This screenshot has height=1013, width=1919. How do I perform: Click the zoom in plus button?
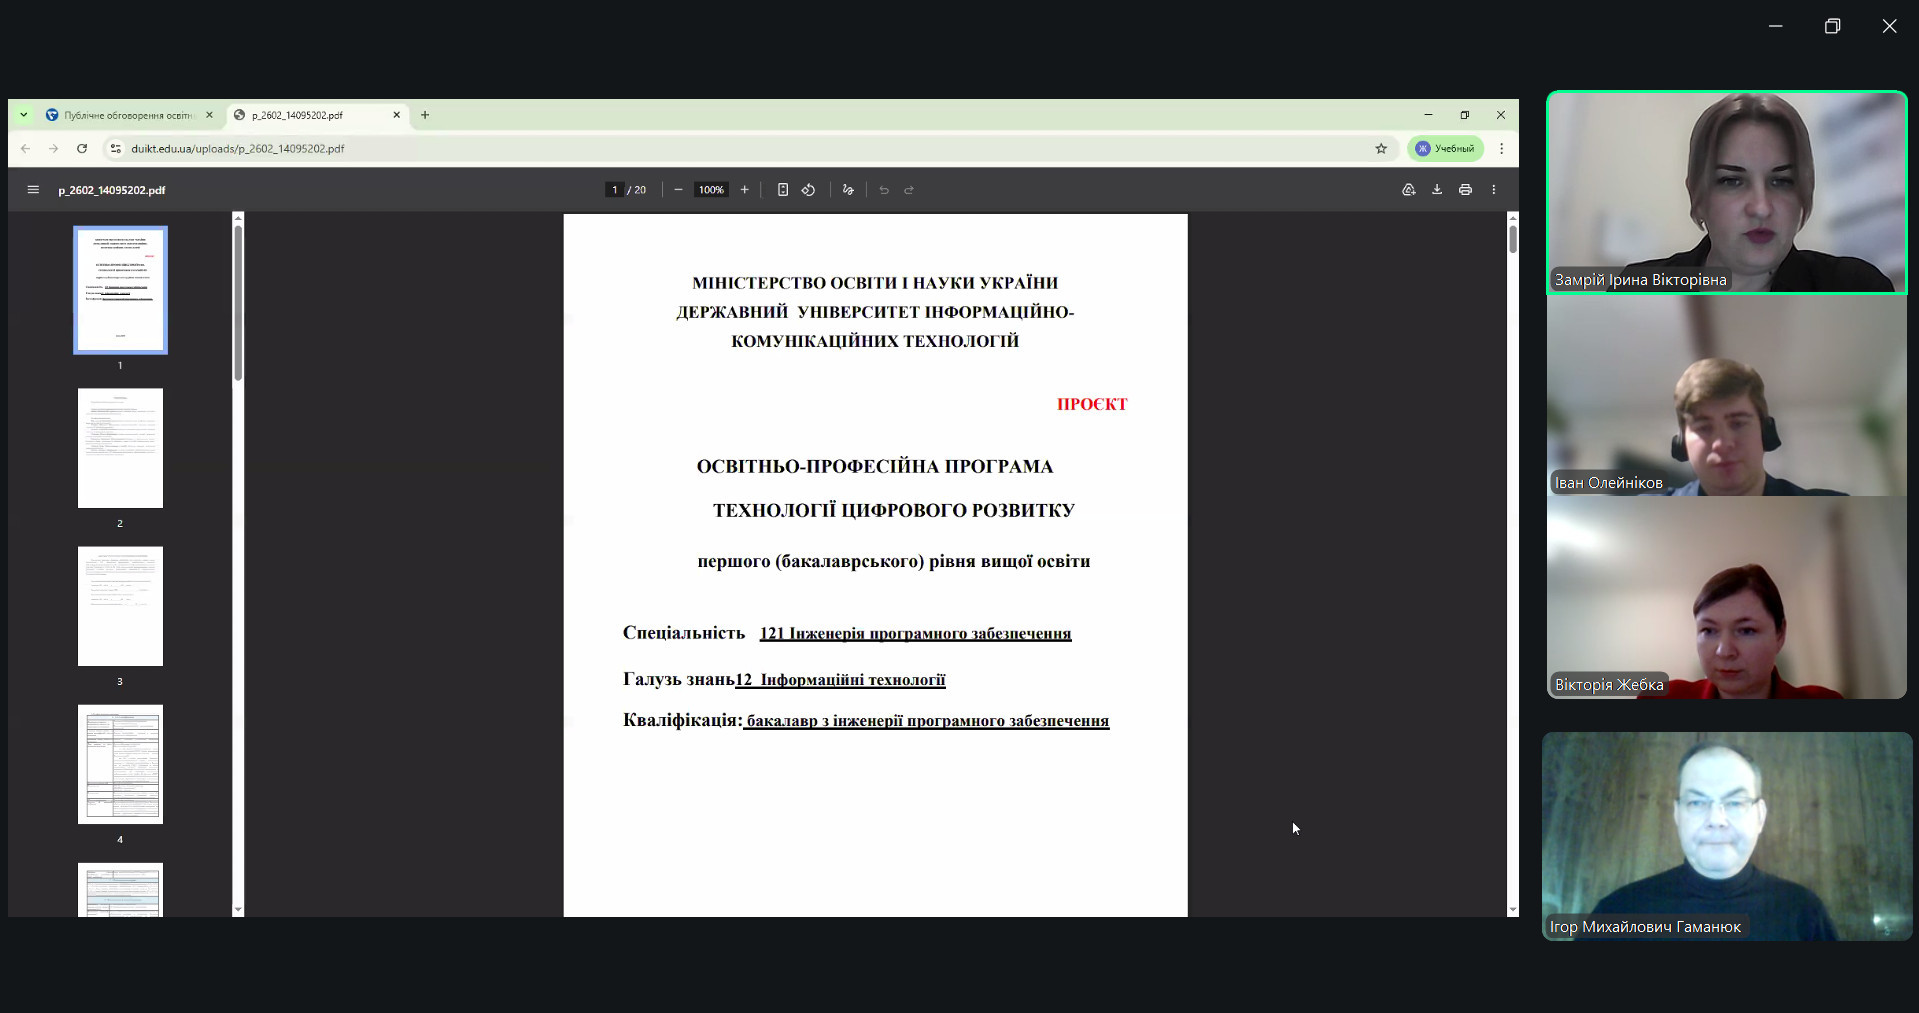coord(744,190)
